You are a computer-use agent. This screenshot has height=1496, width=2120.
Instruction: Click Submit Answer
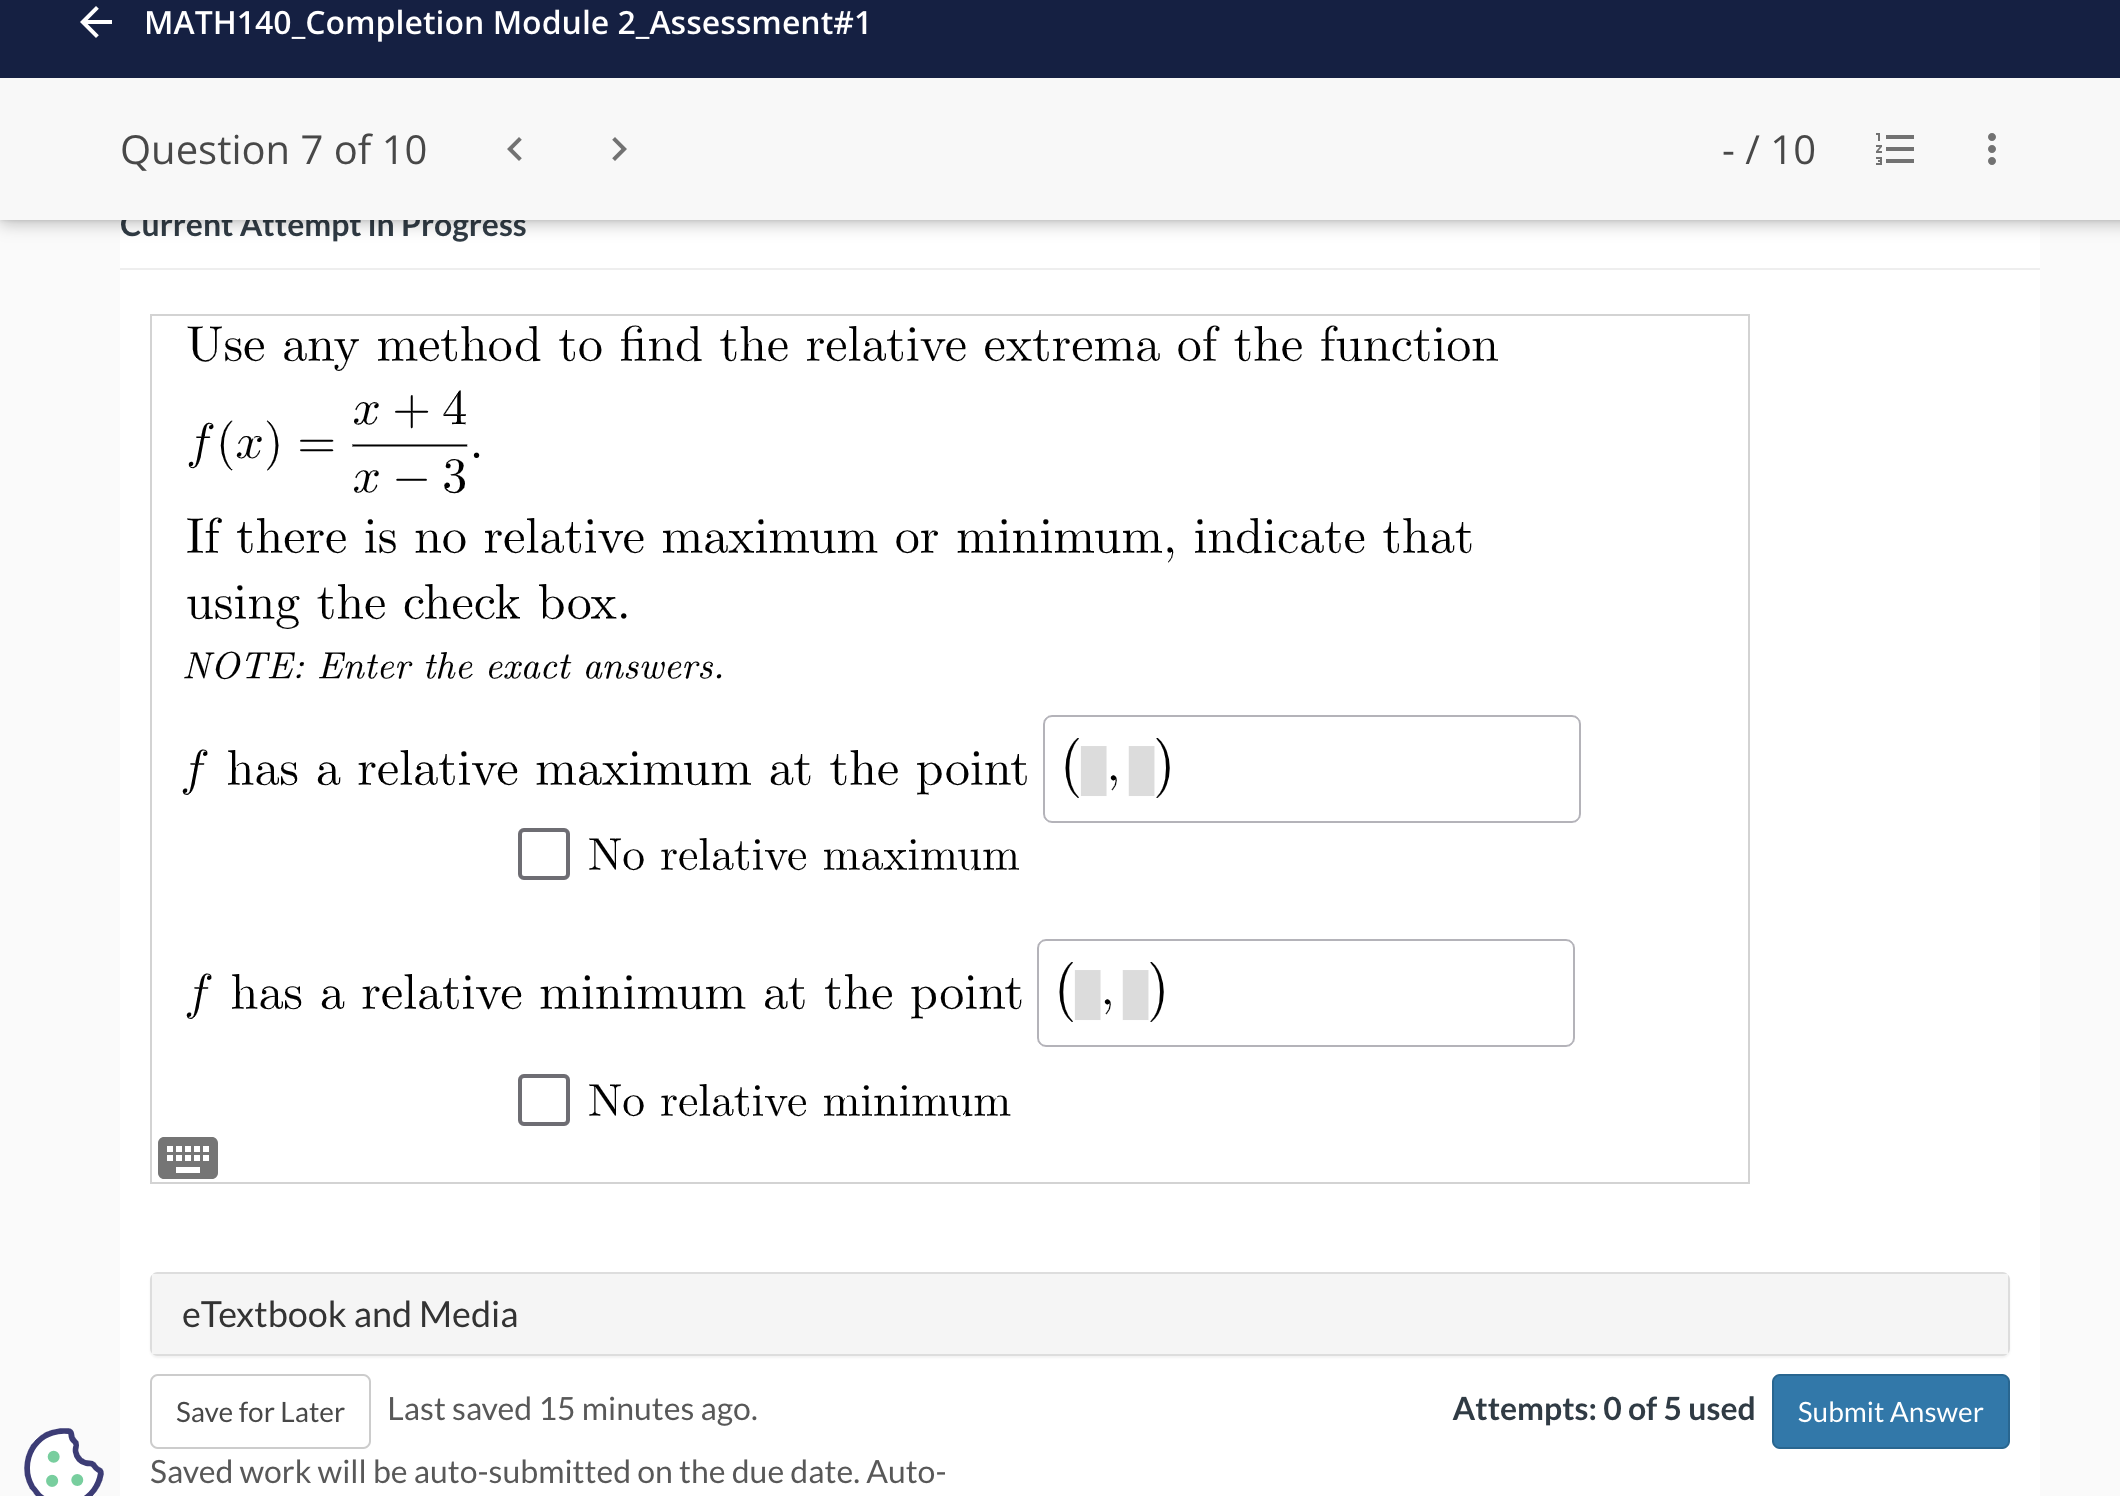[x=1890, y=1411]
